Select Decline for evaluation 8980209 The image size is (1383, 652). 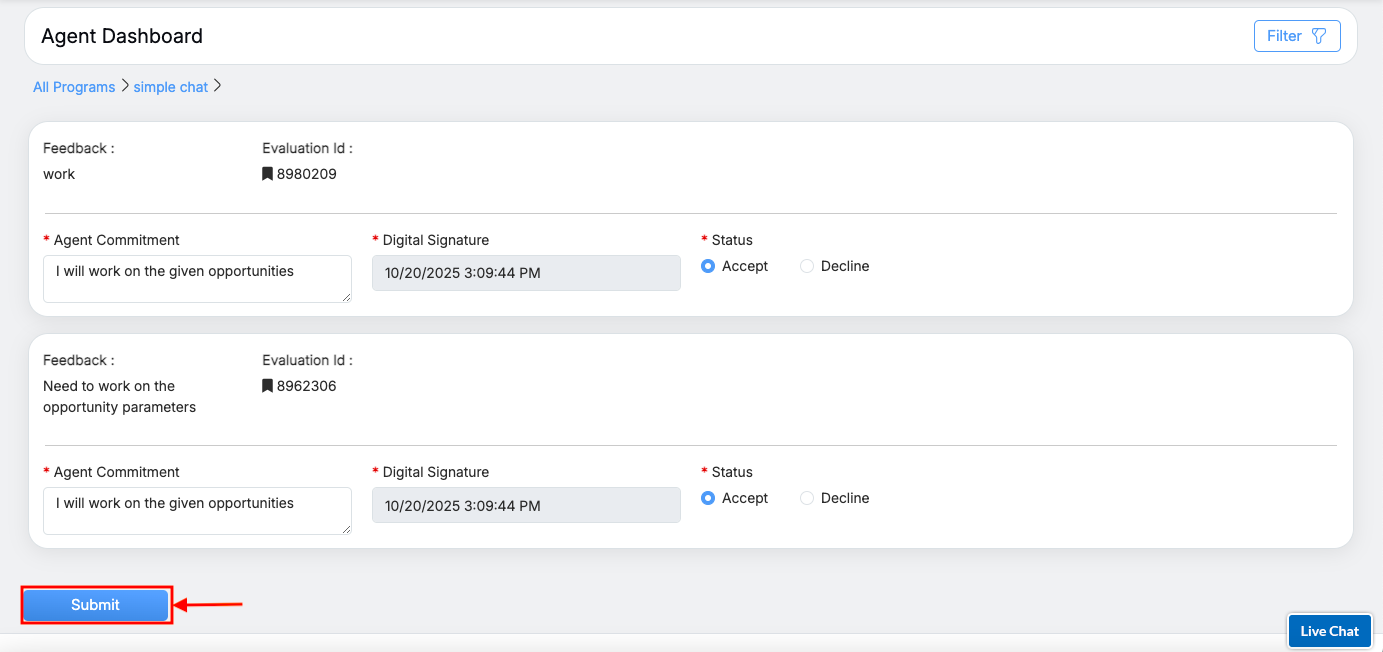(807, 266)
